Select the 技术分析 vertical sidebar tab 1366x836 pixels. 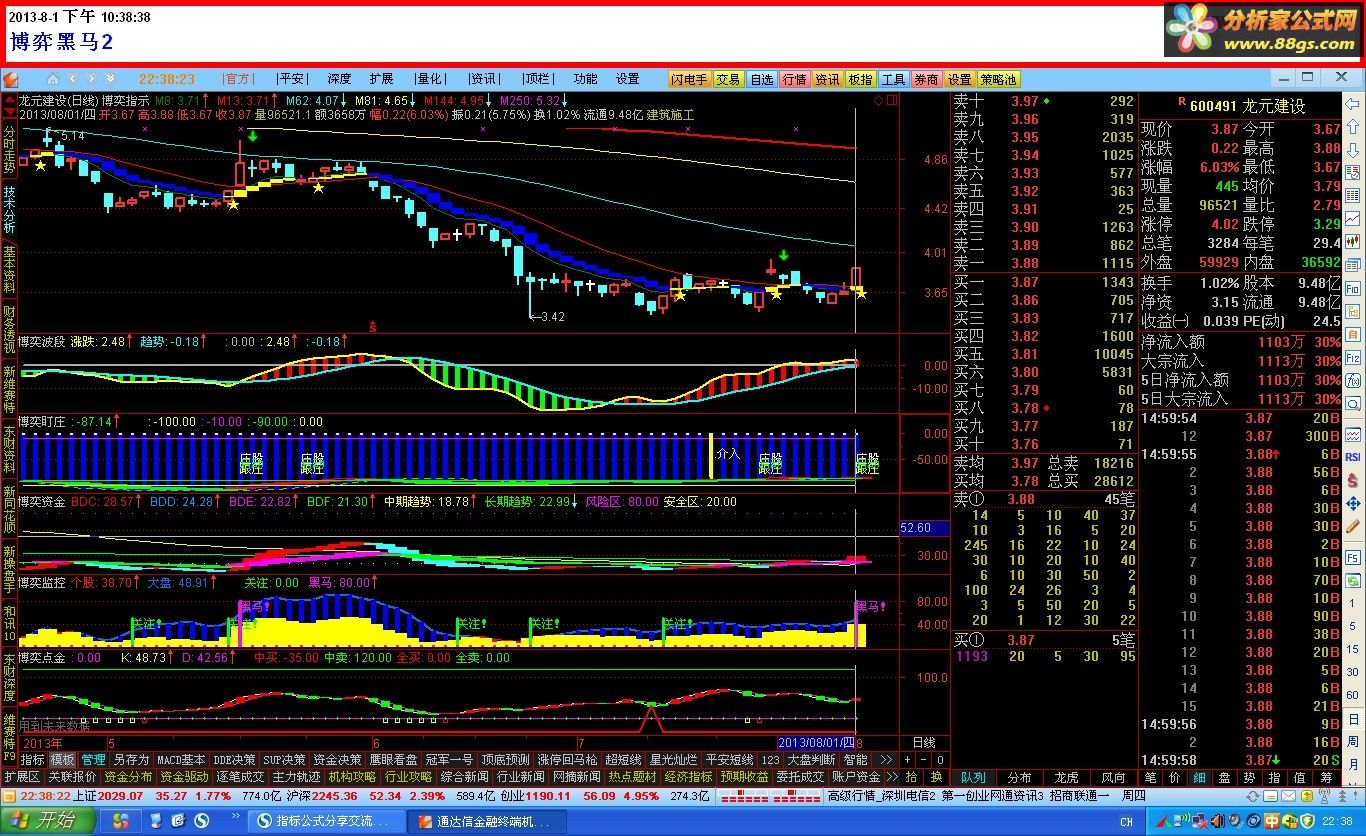(9, 208)
